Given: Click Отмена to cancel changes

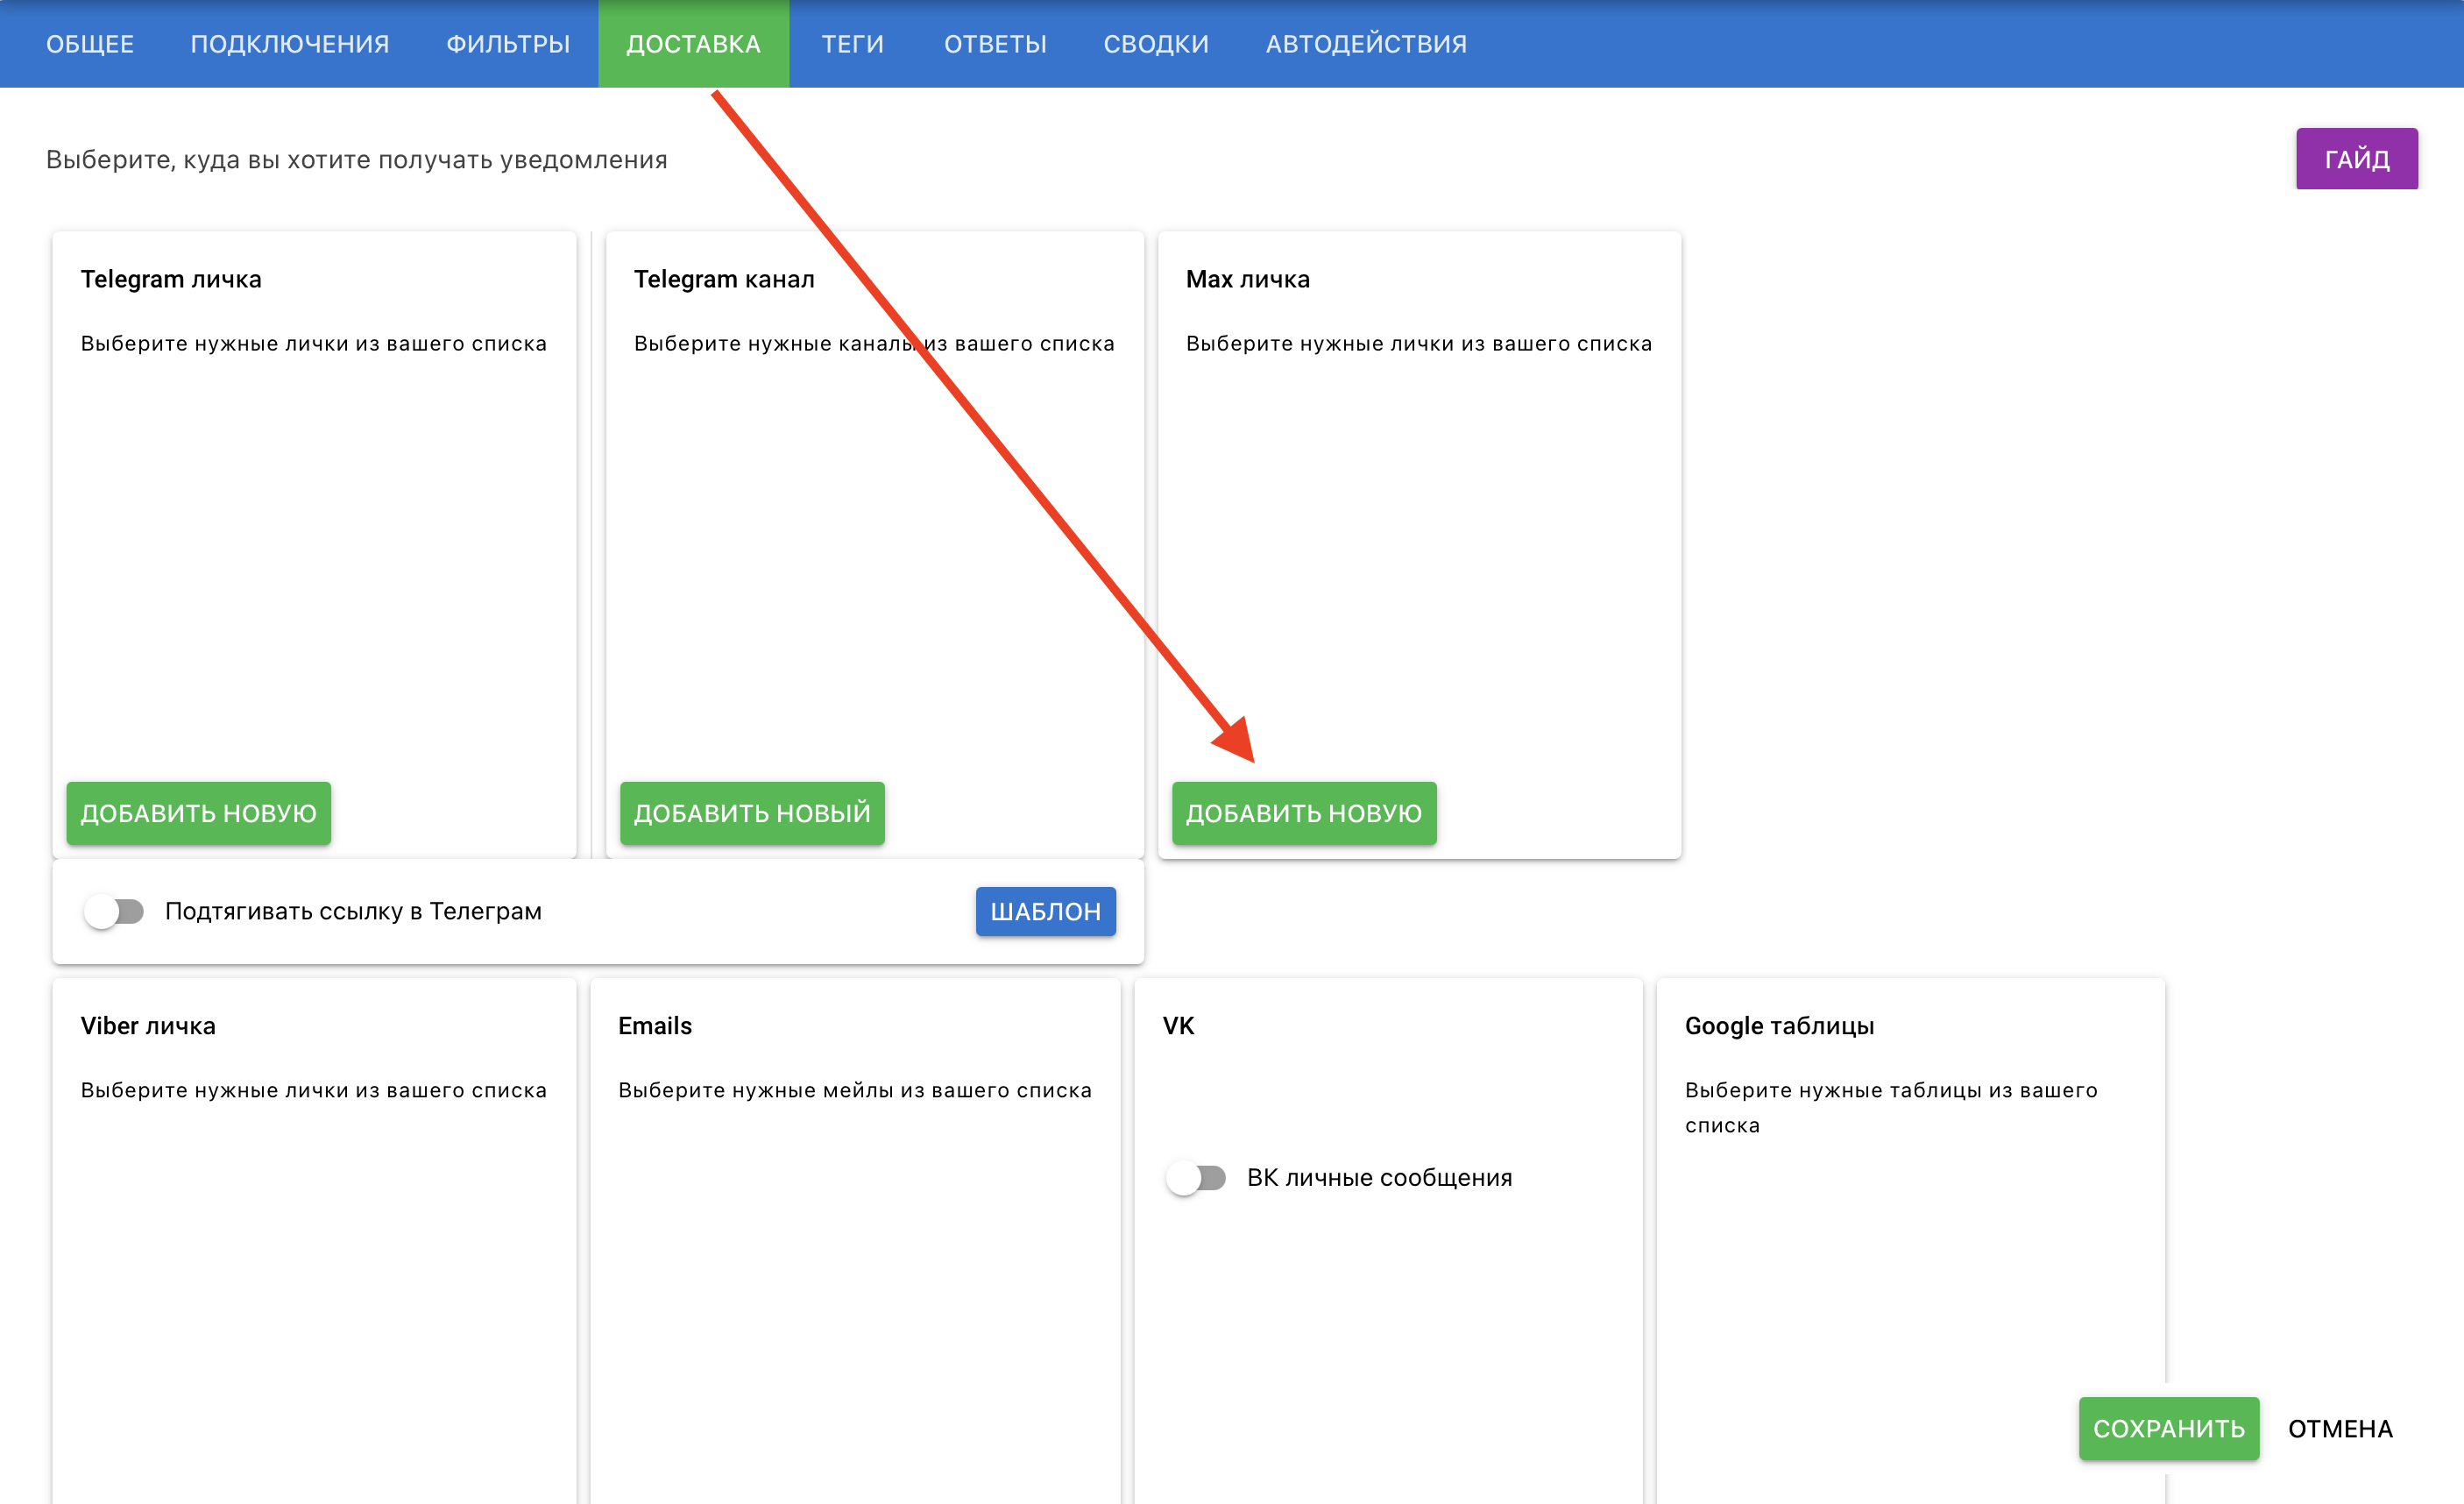Looking at the screenshot, I should tap(2340, 1428).
